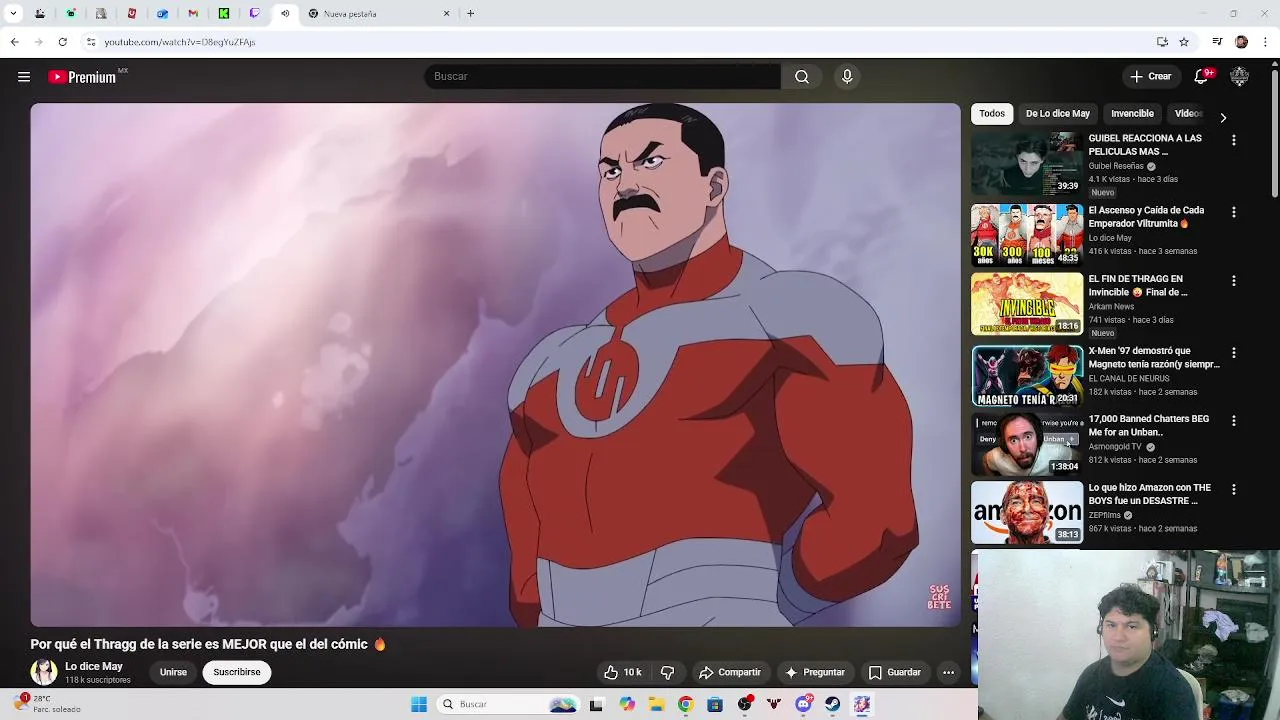Install YouTube app icon in address bar
This screenshot has height=720, width=1280.
pyautogui.click(x=1162, y=42)
